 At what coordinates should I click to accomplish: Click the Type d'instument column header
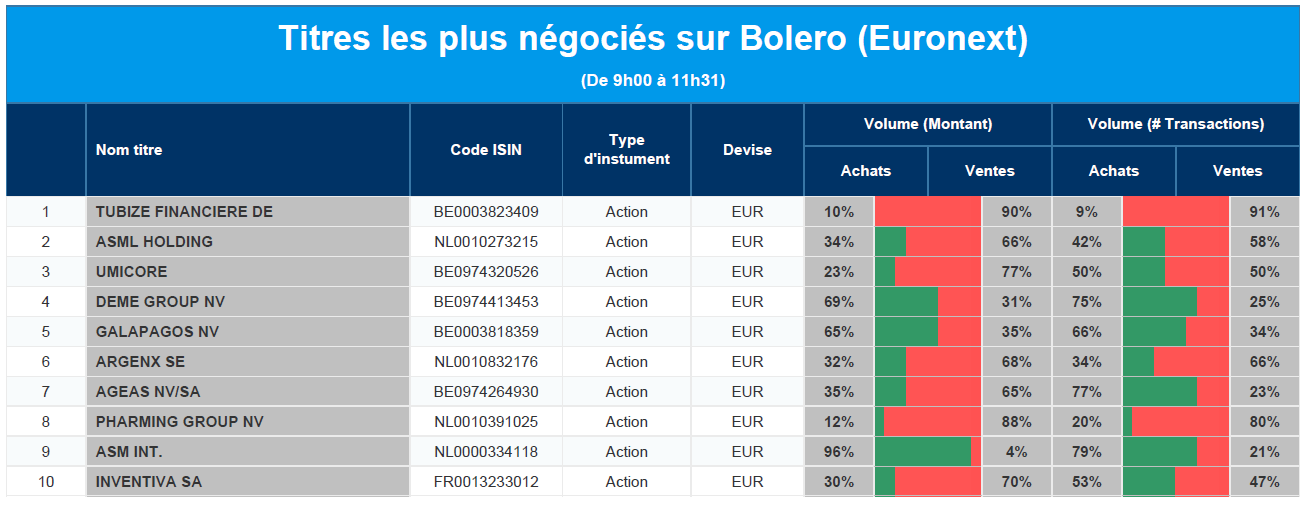click(x=626, y=150)
